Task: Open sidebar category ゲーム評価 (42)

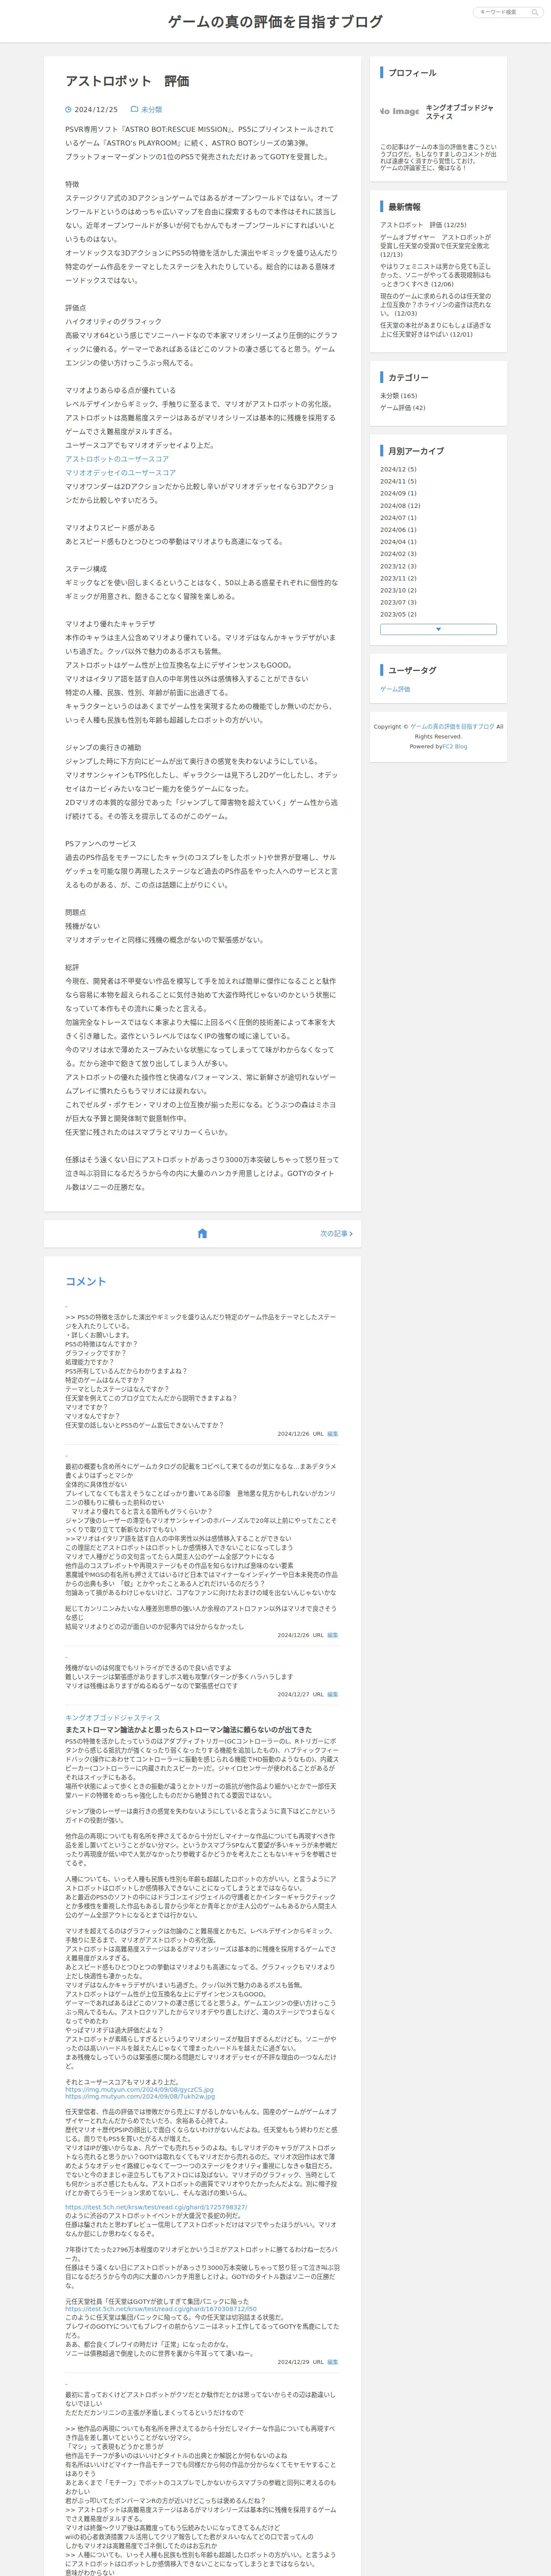Action: (402, 407)
